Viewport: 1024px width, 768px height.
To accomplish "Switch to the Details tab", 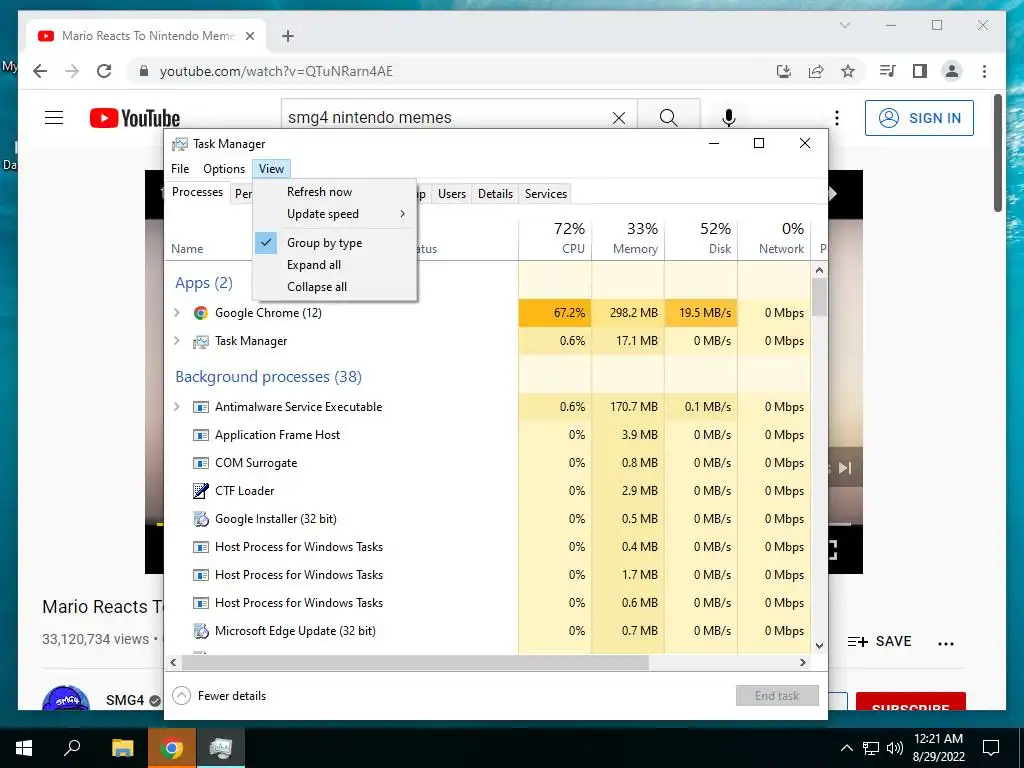I will click(495, 193).
